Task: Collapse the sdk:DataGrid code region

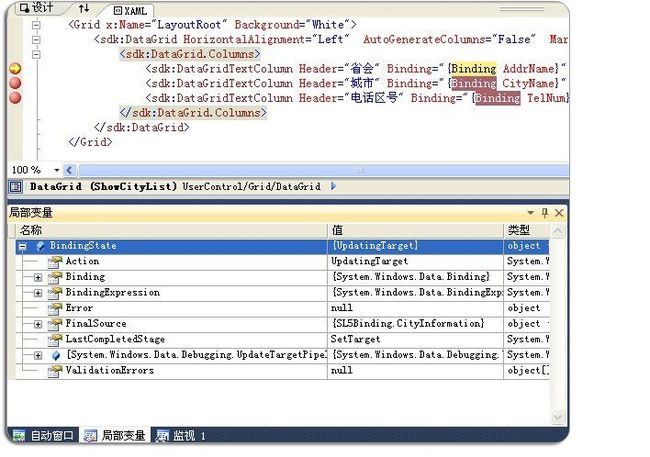Action: pyautogui.click(x=36, y=40)
